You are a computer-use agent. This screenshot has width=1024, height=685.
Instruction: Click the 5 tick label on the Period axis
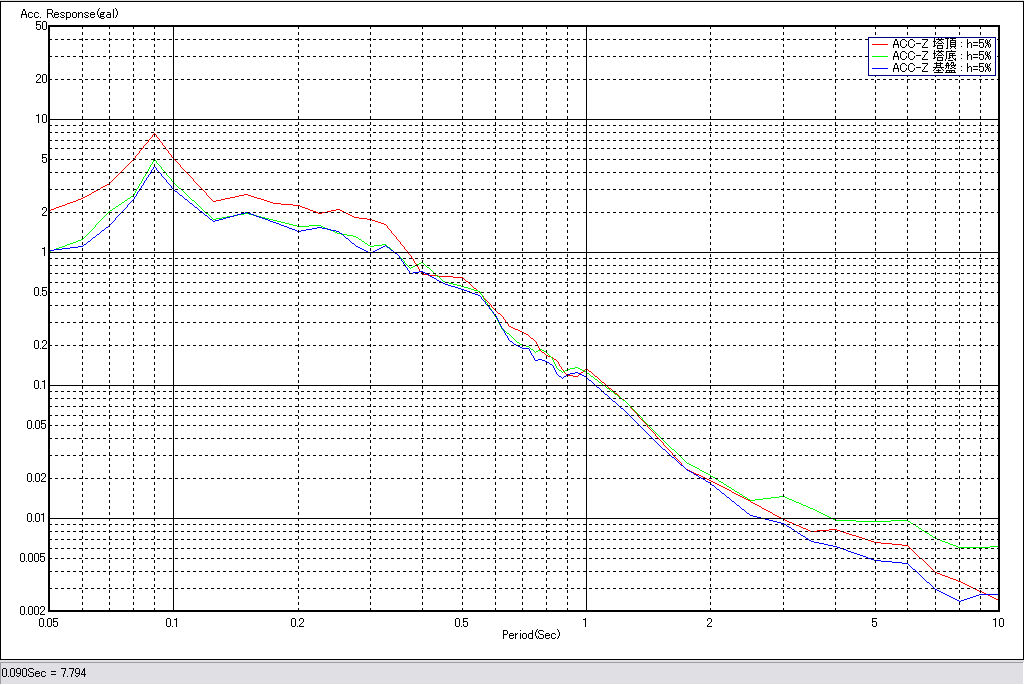[x=874, y=623]
